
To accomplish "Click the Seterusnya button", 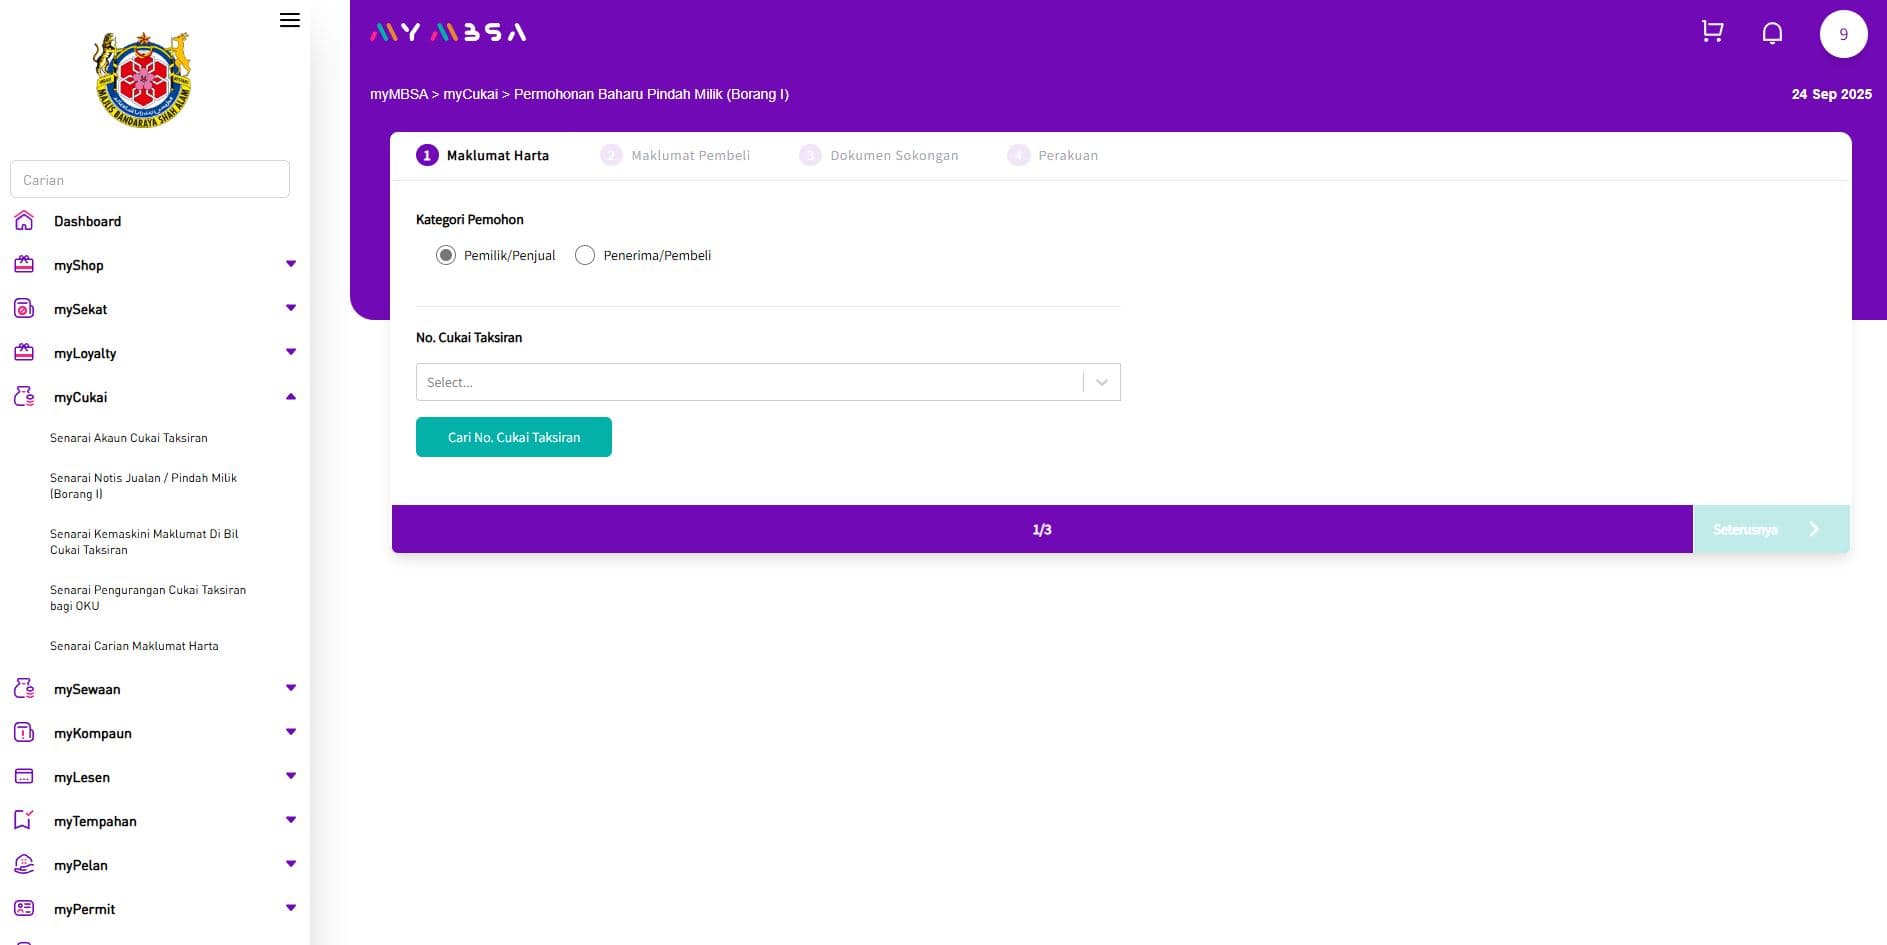I will (x=1770, y=529).
